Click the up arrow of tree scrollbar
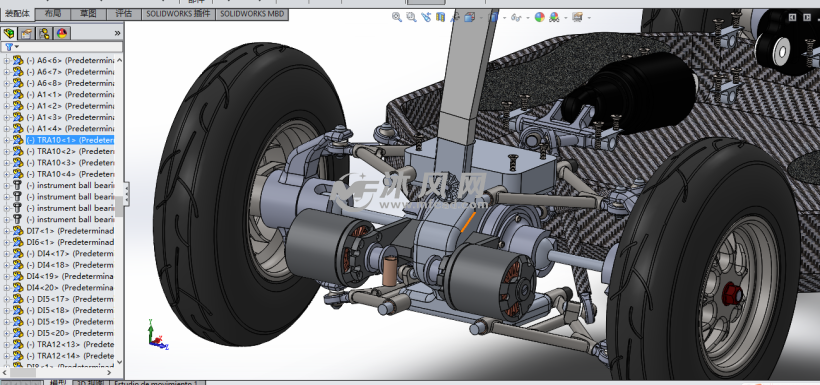Image resolution: width=820 pixels, height=385 pixels. 119,60
